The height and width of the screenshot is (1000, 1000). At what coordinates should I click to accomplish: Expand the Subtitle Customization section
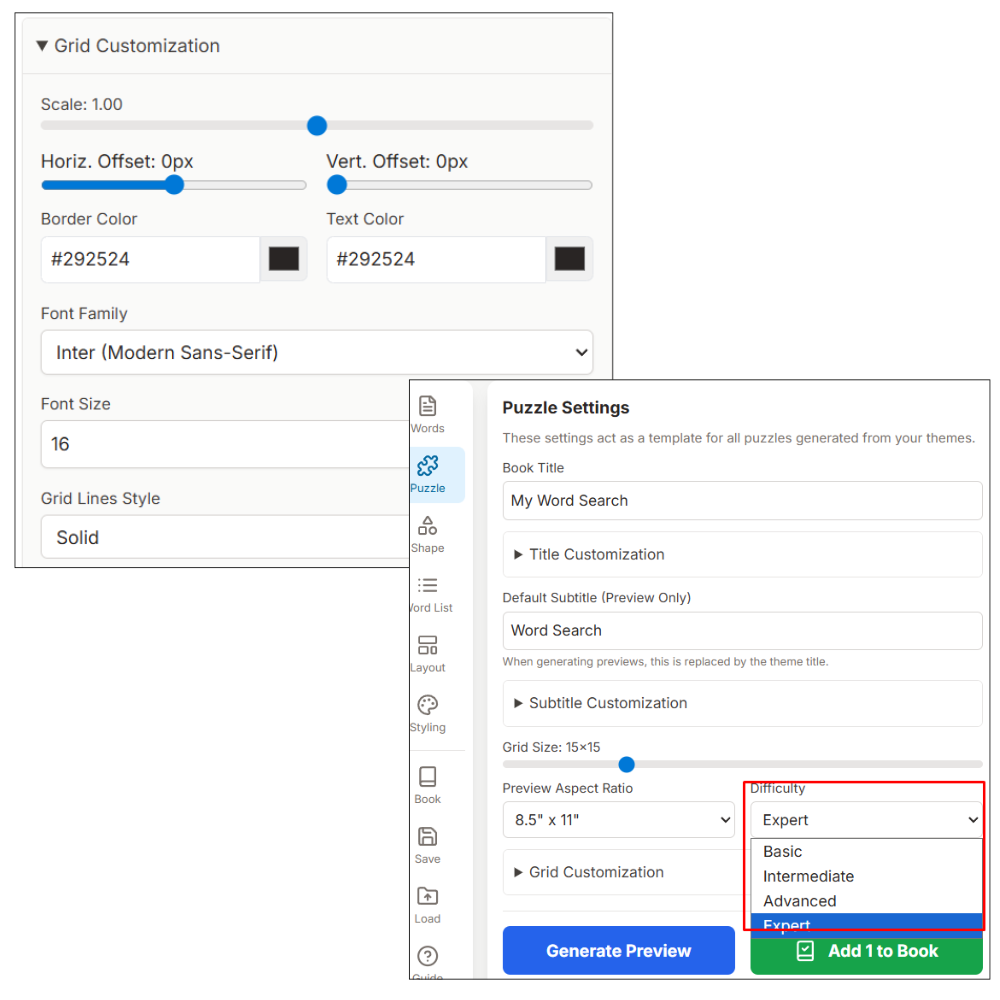pos(607,703)
